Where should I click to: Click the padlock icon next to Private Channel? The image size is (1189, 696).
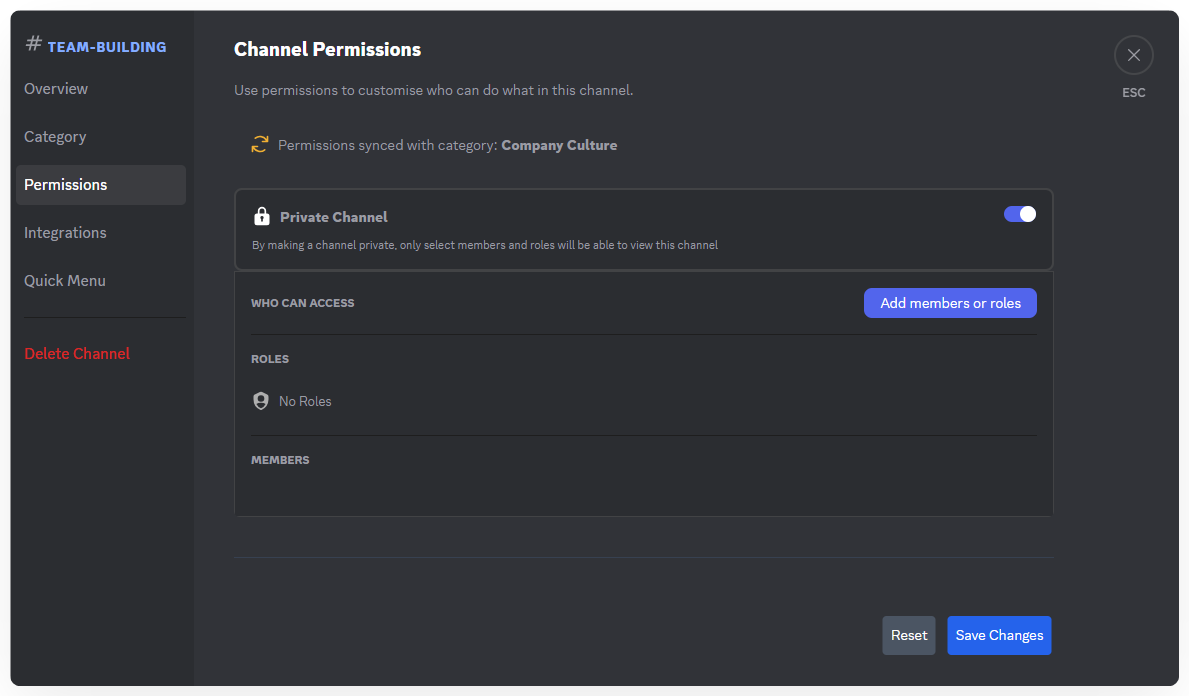[x=262, y=217]
